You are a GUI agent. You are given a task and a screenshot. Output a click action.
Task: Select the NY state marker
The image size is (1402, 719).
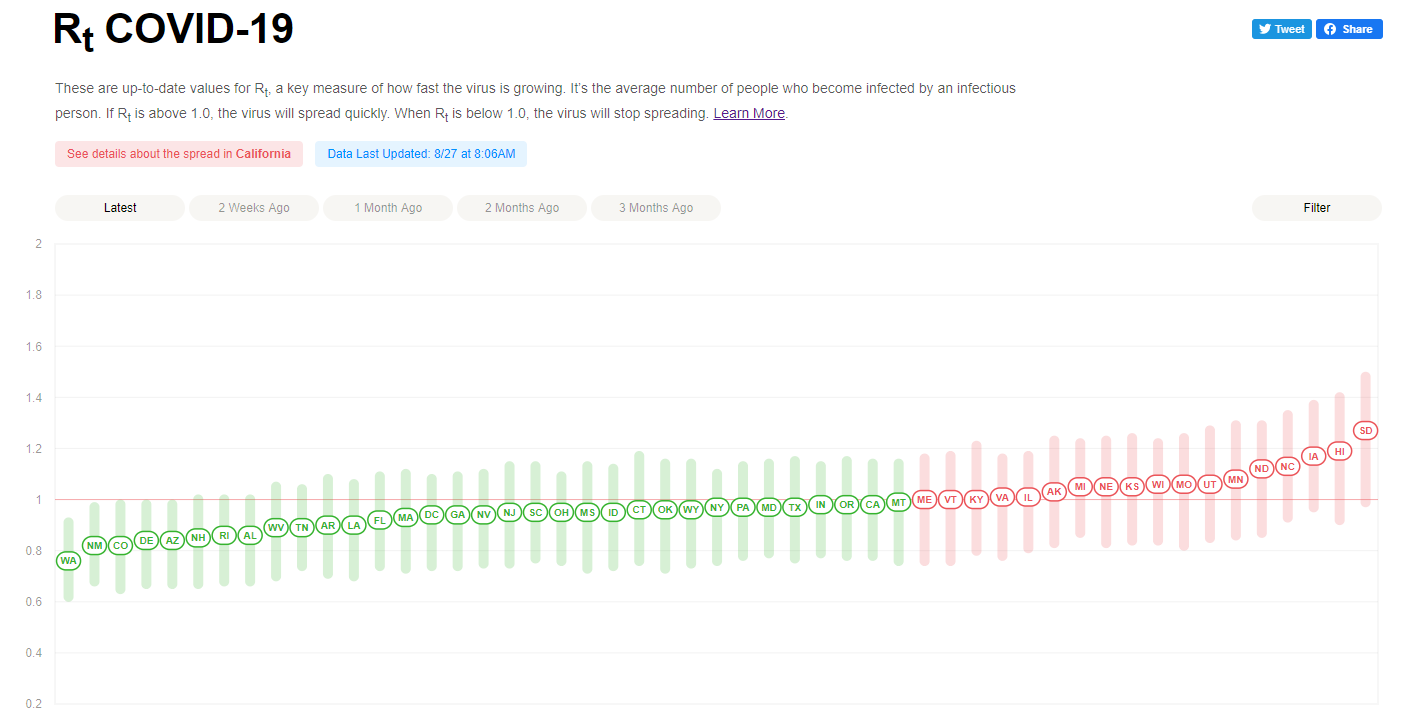717,507
